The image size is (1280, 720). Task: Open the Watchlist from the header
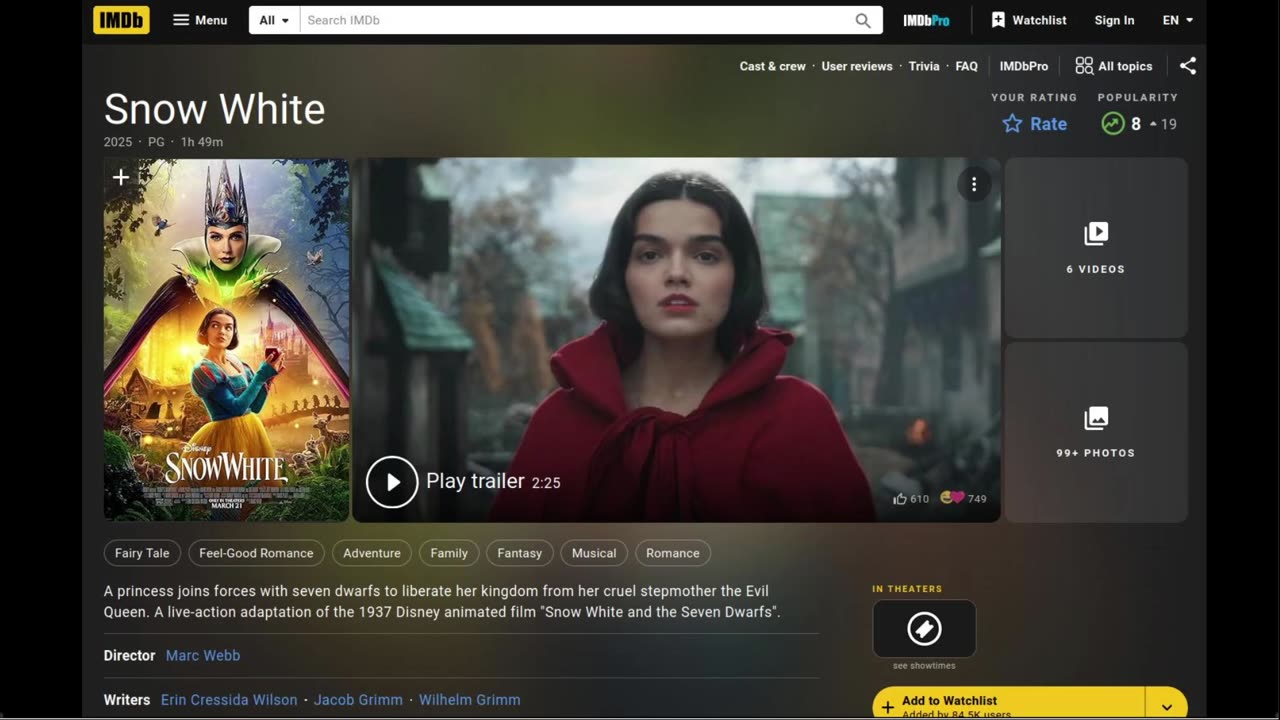point(1029,20)
